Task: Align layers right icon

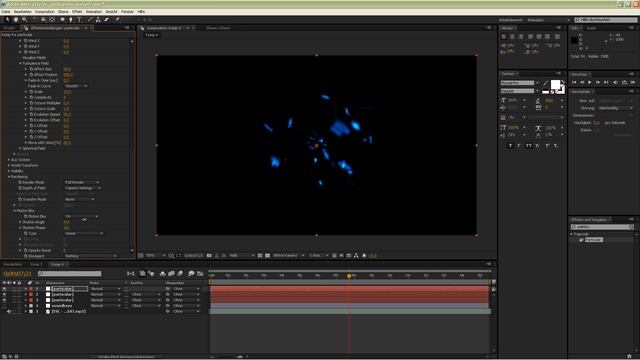Action: (x=521, y=36)
